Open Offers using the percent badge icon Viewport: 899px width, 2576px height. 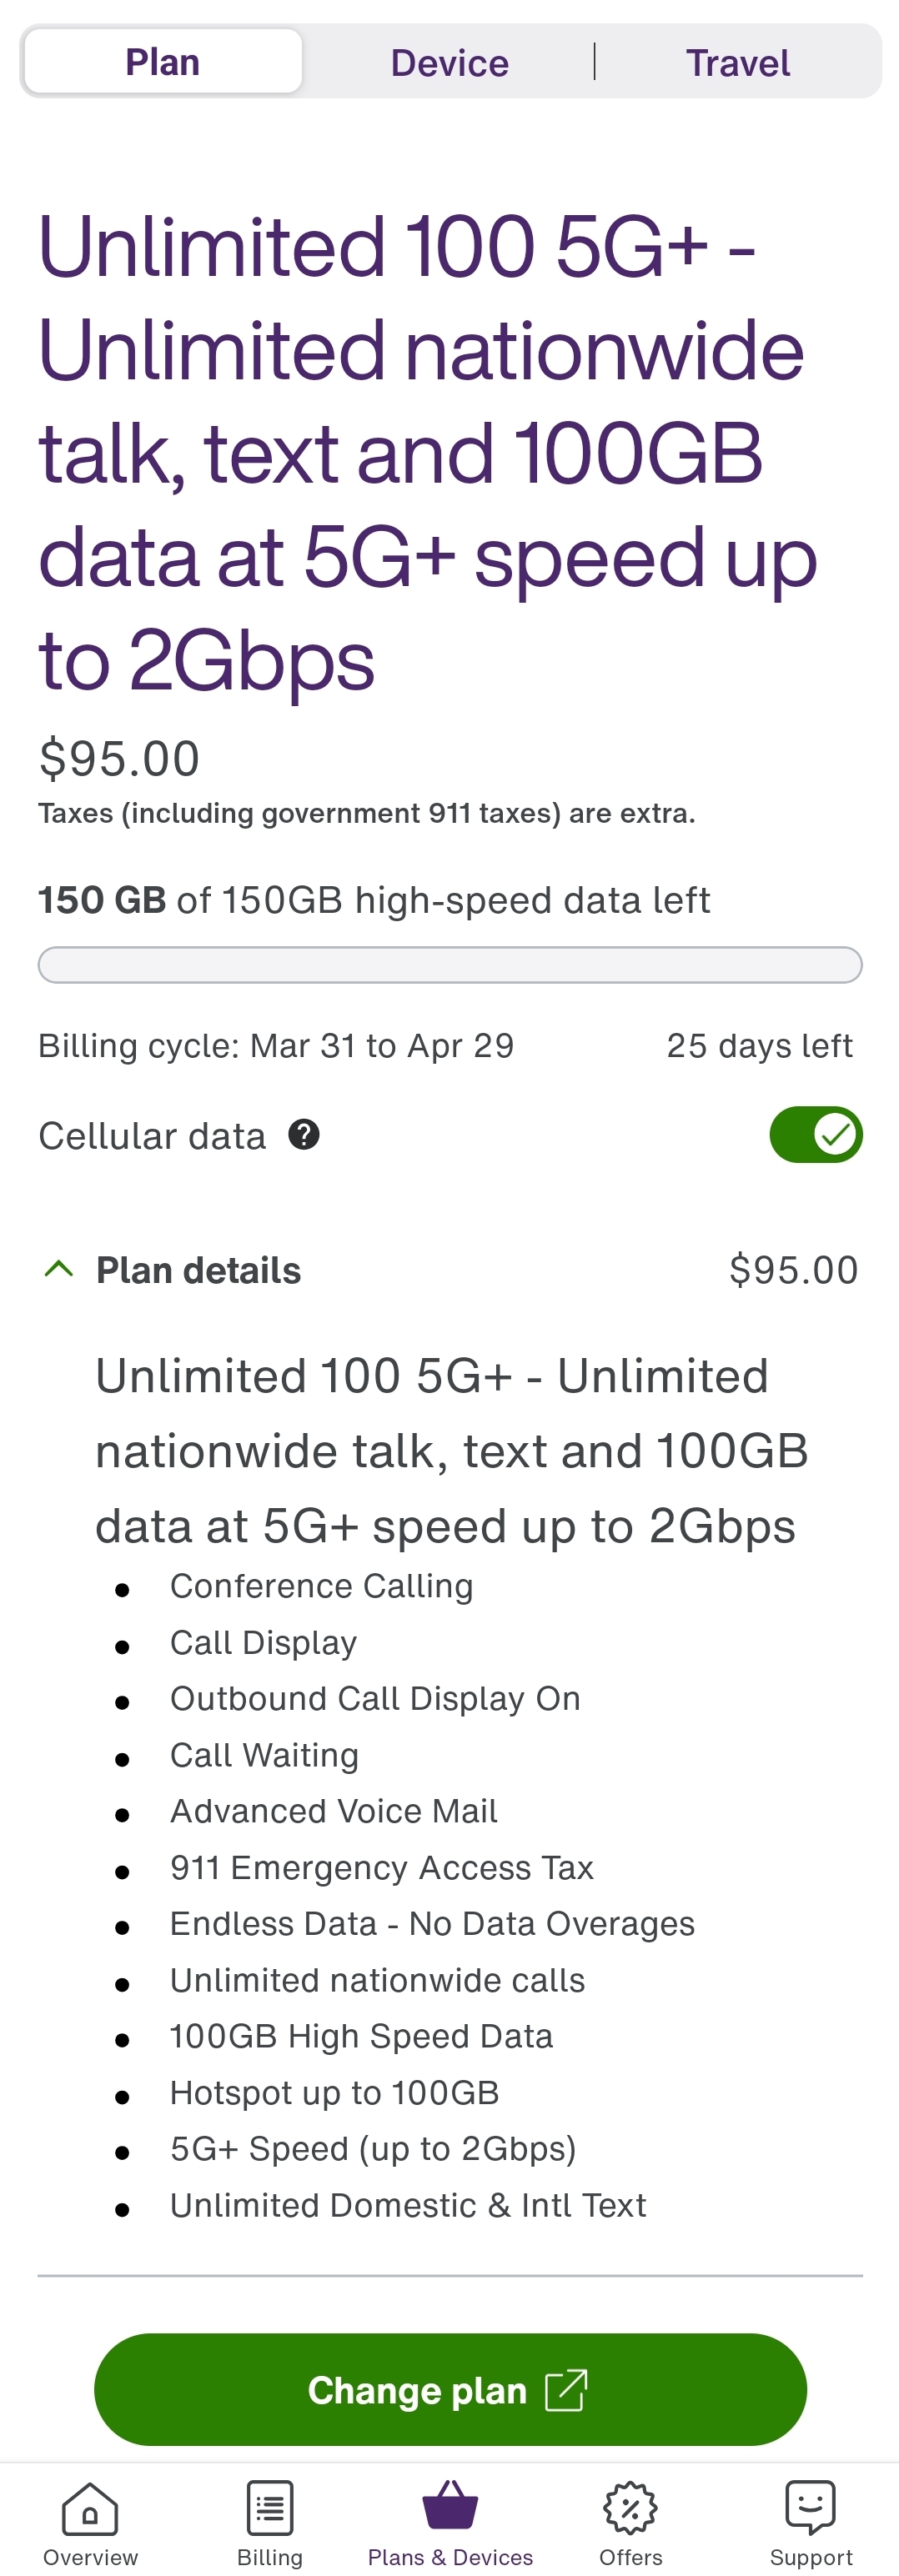(630, 2508)
